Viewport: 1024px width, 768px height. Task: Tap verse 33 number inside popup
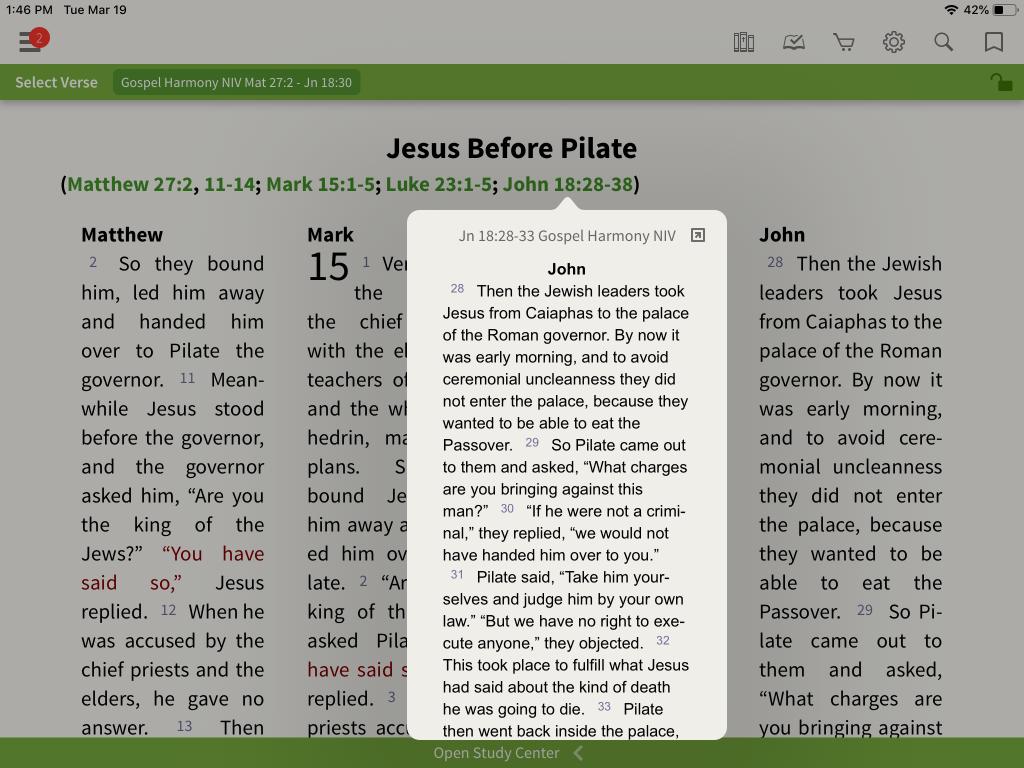point(604,707)
